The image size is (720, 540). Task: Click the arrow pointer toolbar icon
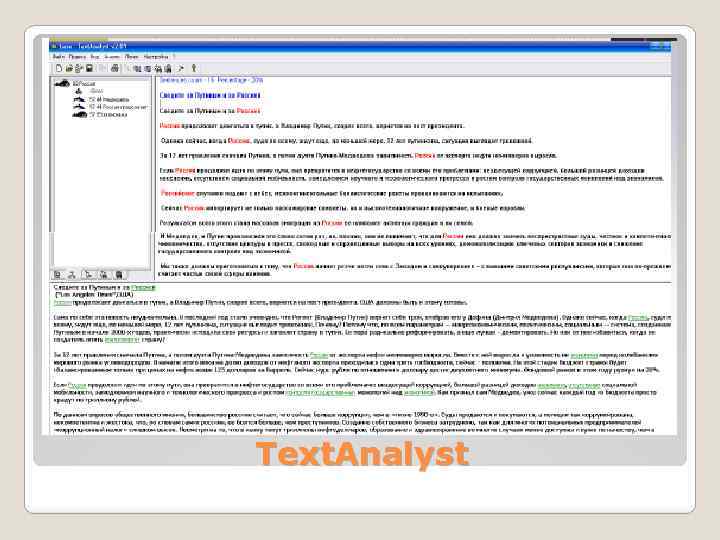(181, 68)
